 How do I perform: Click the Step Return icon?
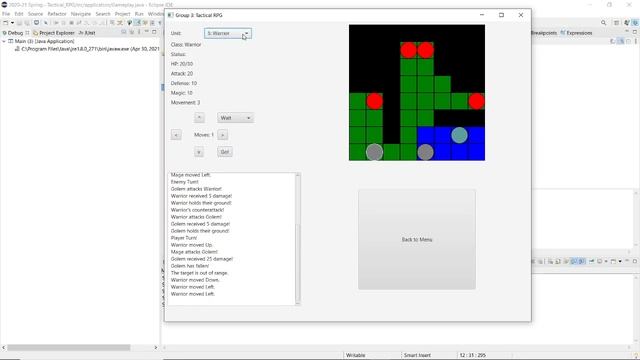tap(102, 23)
